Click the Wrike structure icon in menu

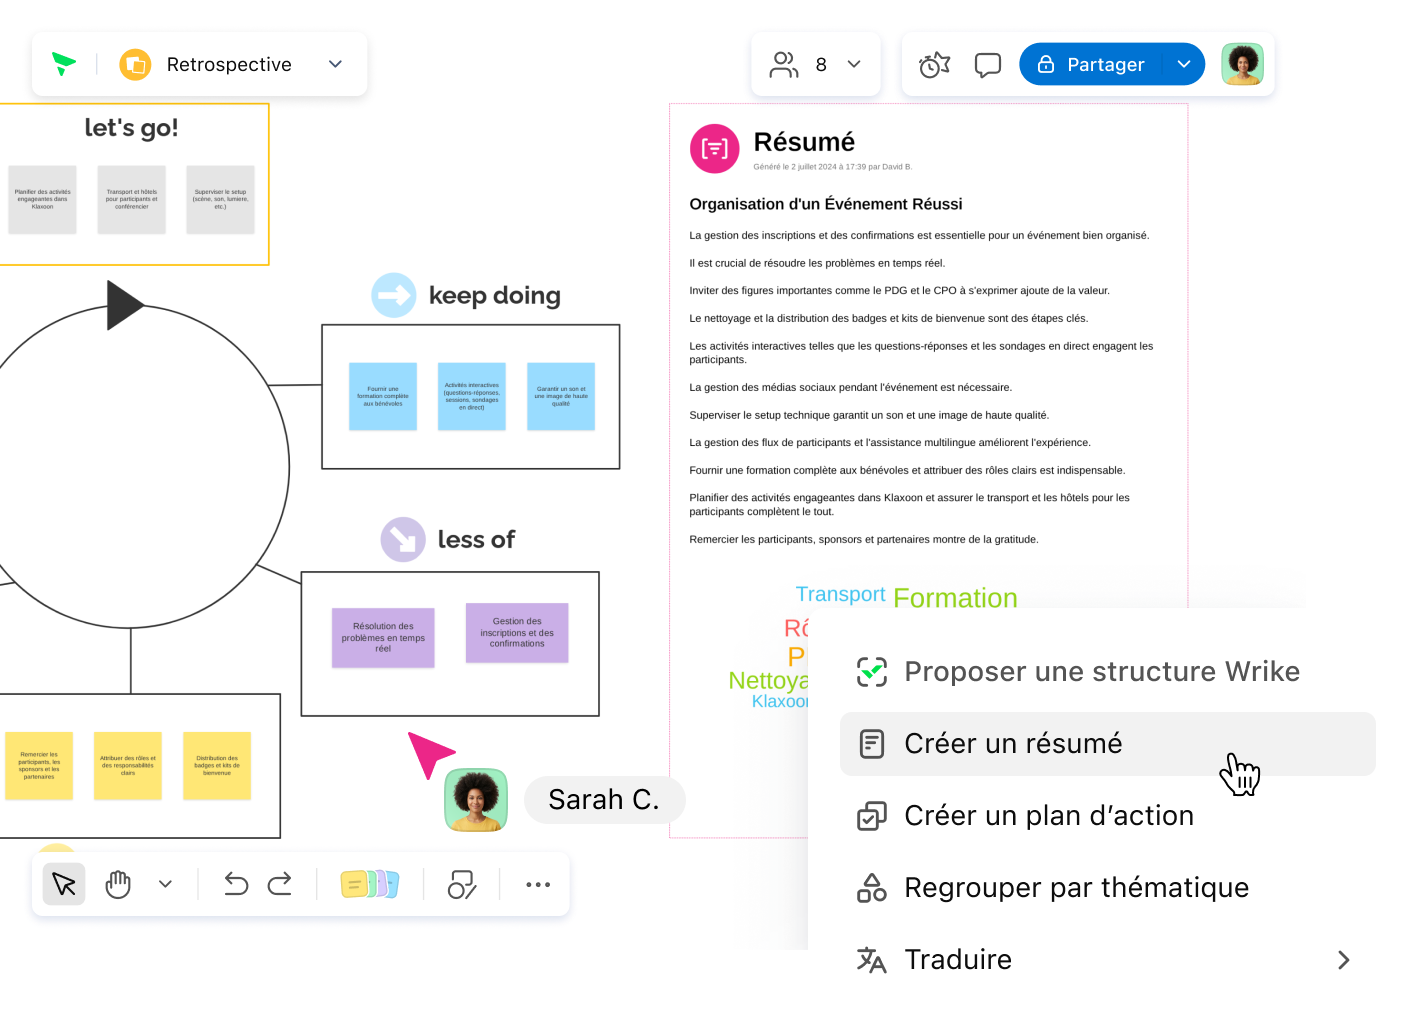point(872,672)
